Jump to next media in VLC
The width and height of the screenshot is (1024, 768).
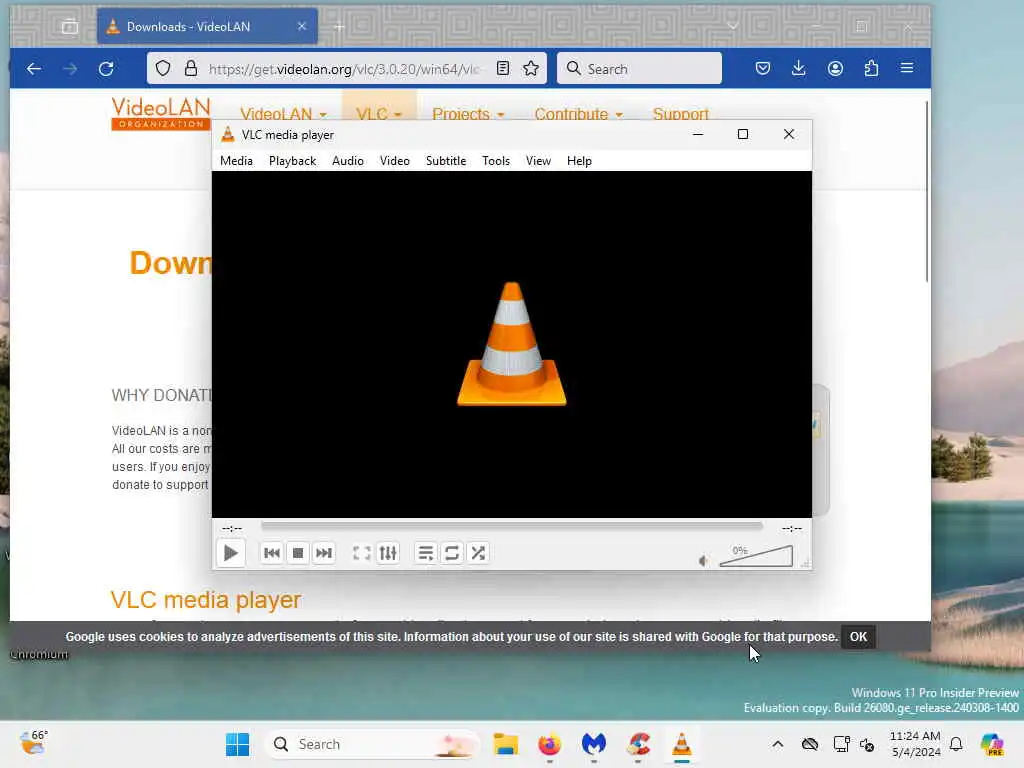[324, 553]
